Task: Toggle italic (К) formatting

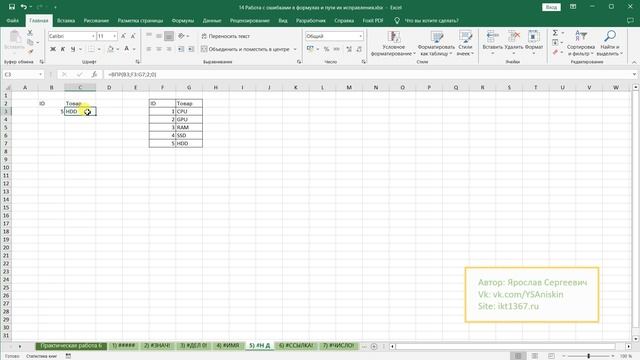Action: point(63,49)
